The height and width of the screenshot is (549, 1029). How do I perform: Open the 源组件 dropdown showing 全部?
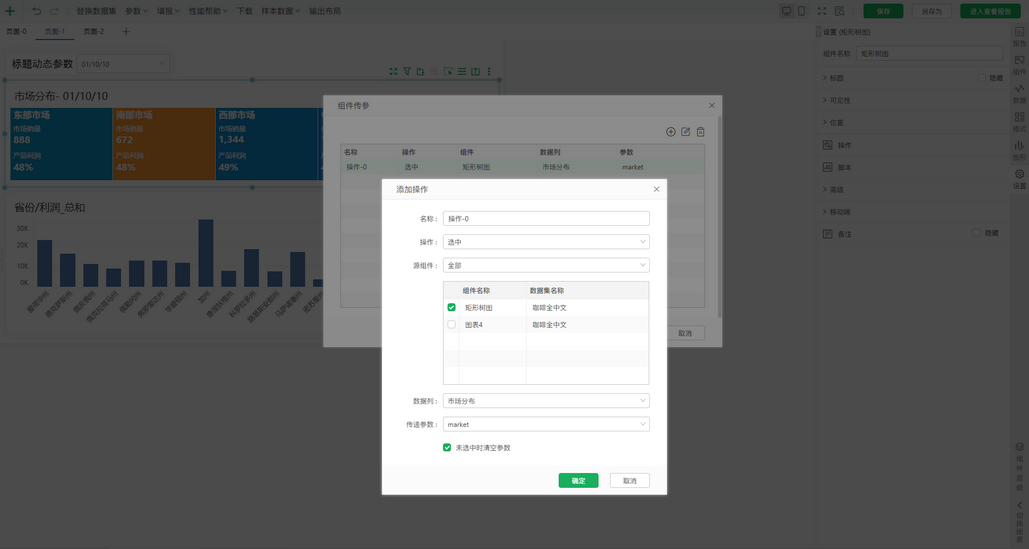546,266
